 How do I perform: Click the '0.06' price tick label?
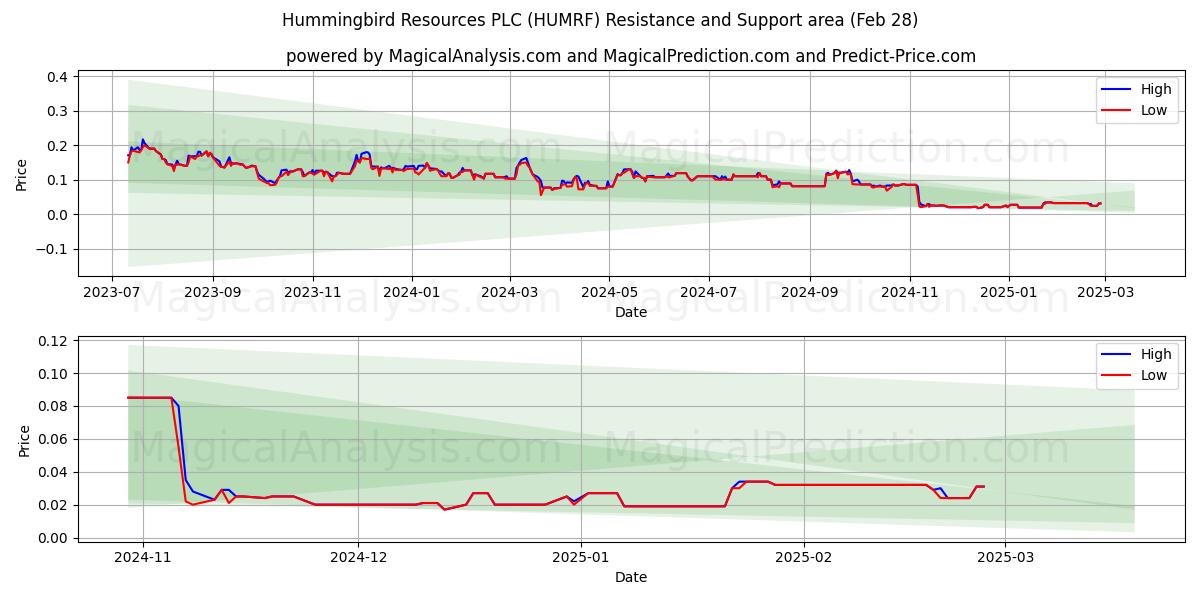pyautogui.click(x=54, y=440)
